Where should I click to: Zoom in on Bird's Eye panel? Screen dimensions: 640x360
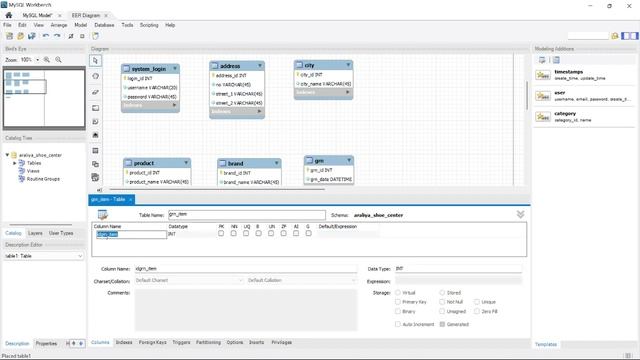click(47, 60)
